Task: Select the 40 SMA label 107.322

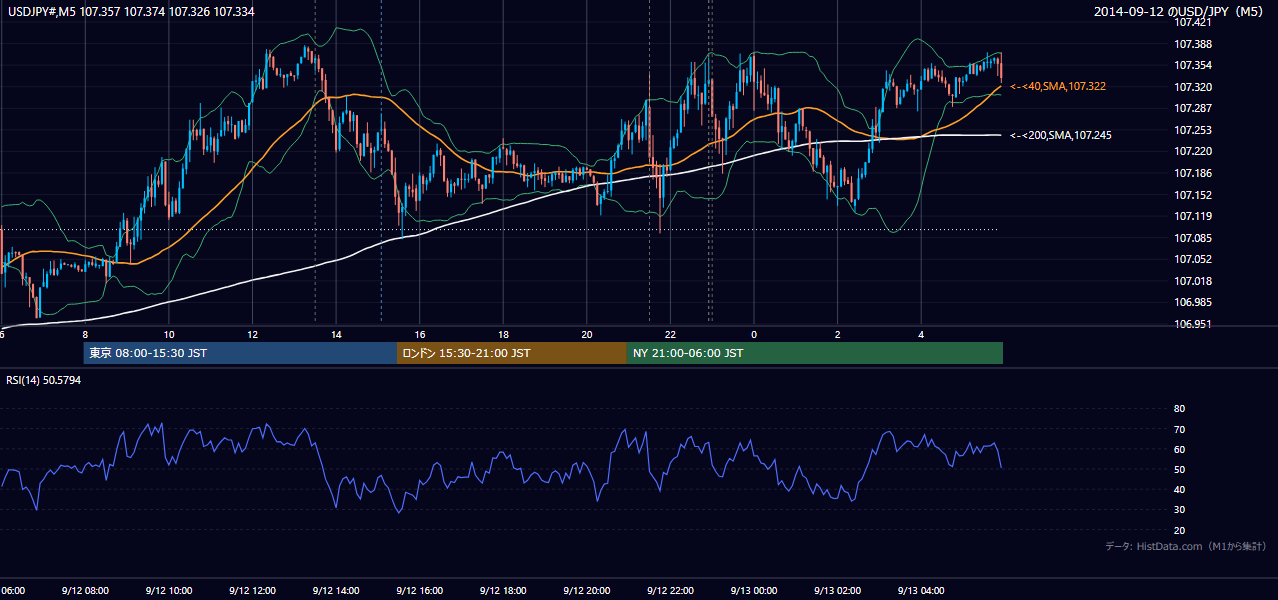Action: 1058,87
